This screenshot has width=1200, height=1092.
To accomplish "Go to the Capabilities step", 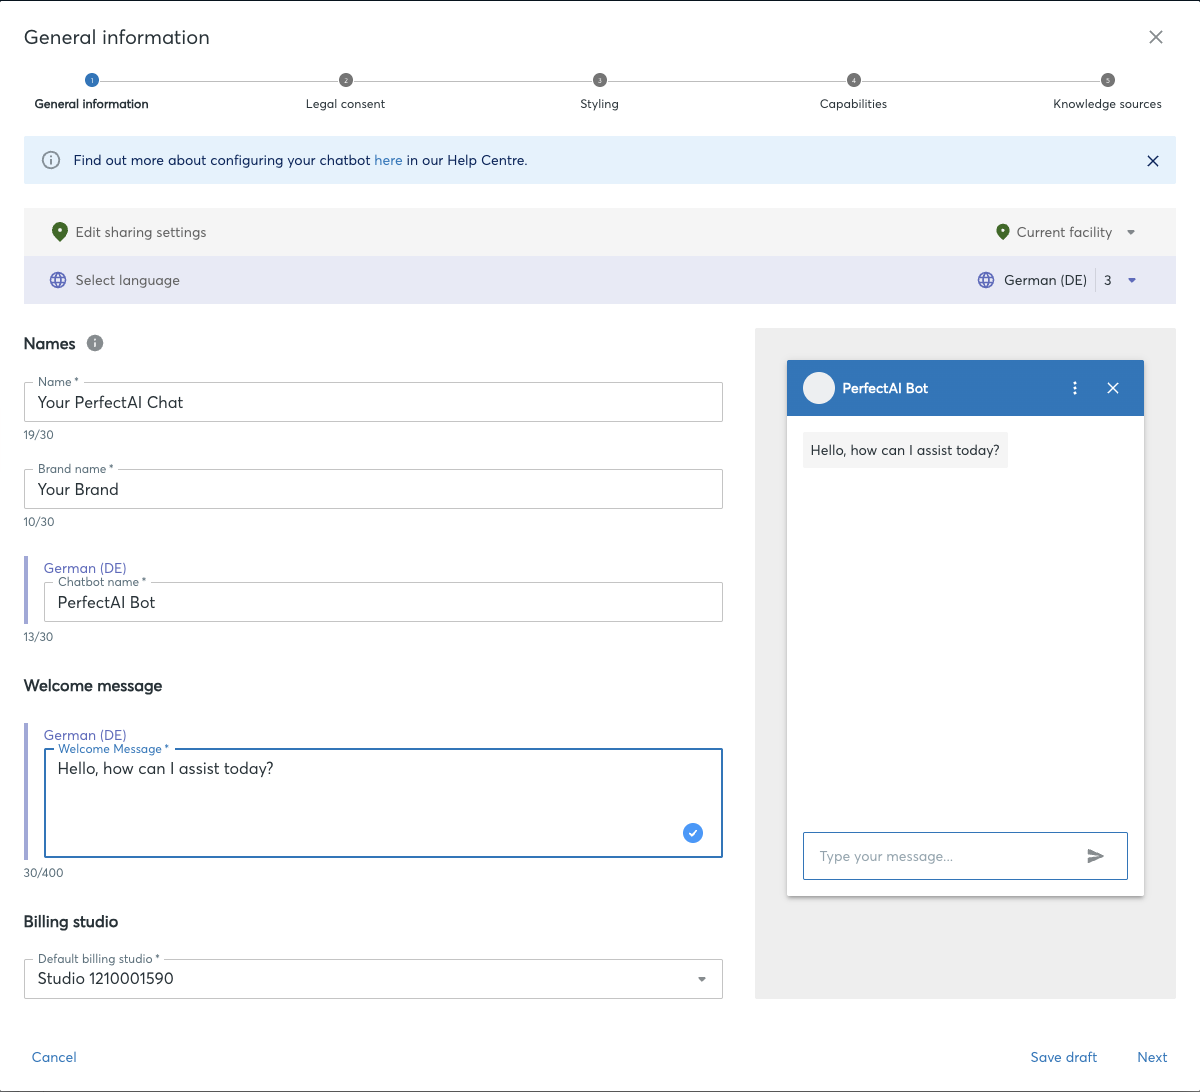I will pos(853,93).
